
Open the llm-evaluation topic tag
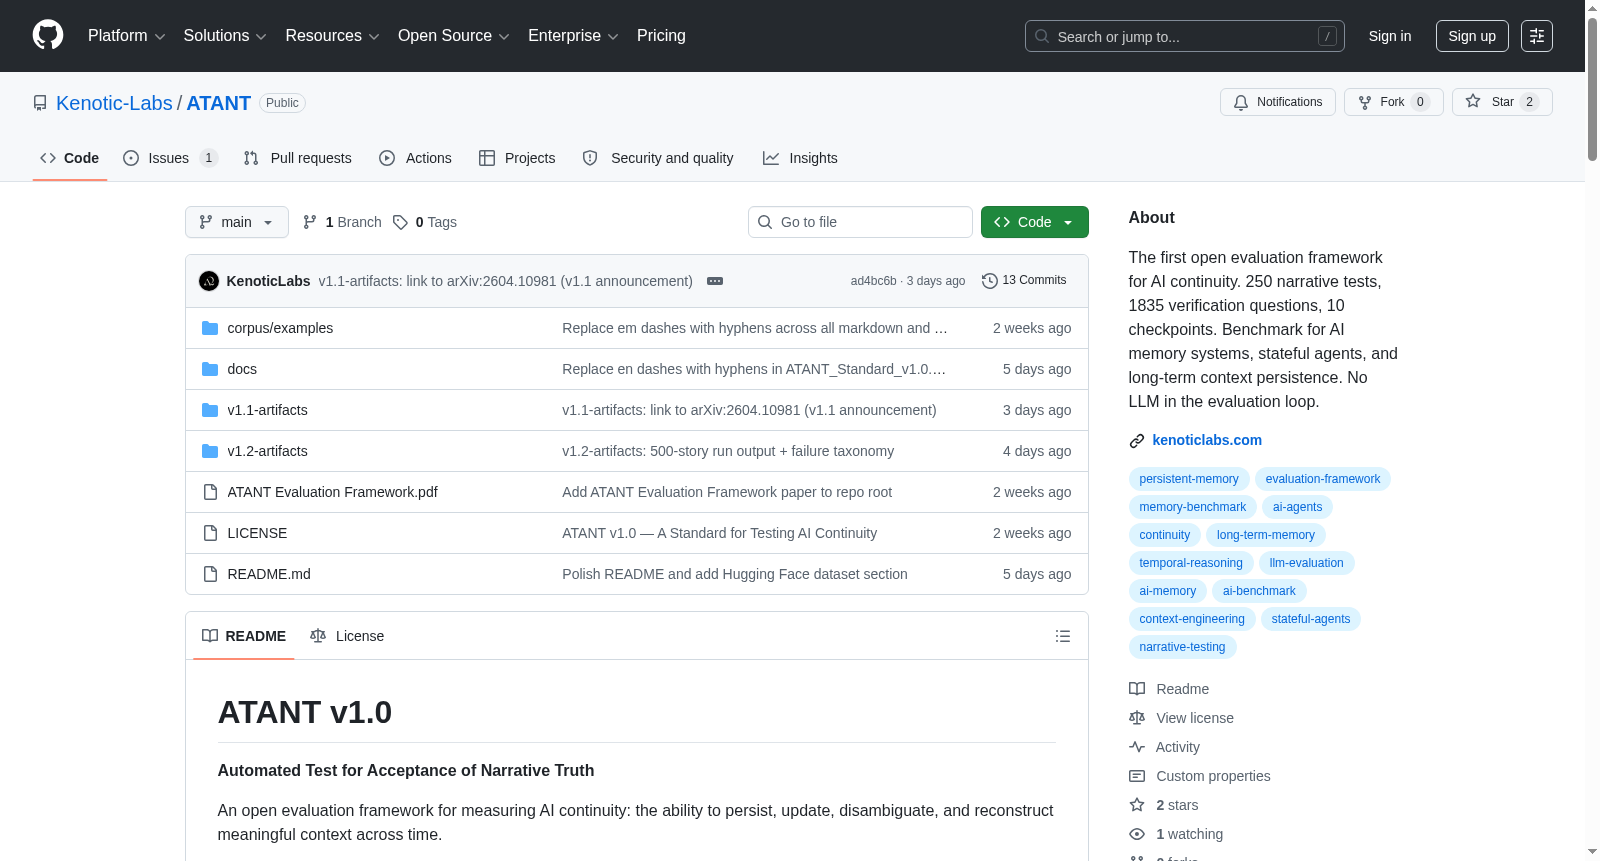pos(1307,563)
